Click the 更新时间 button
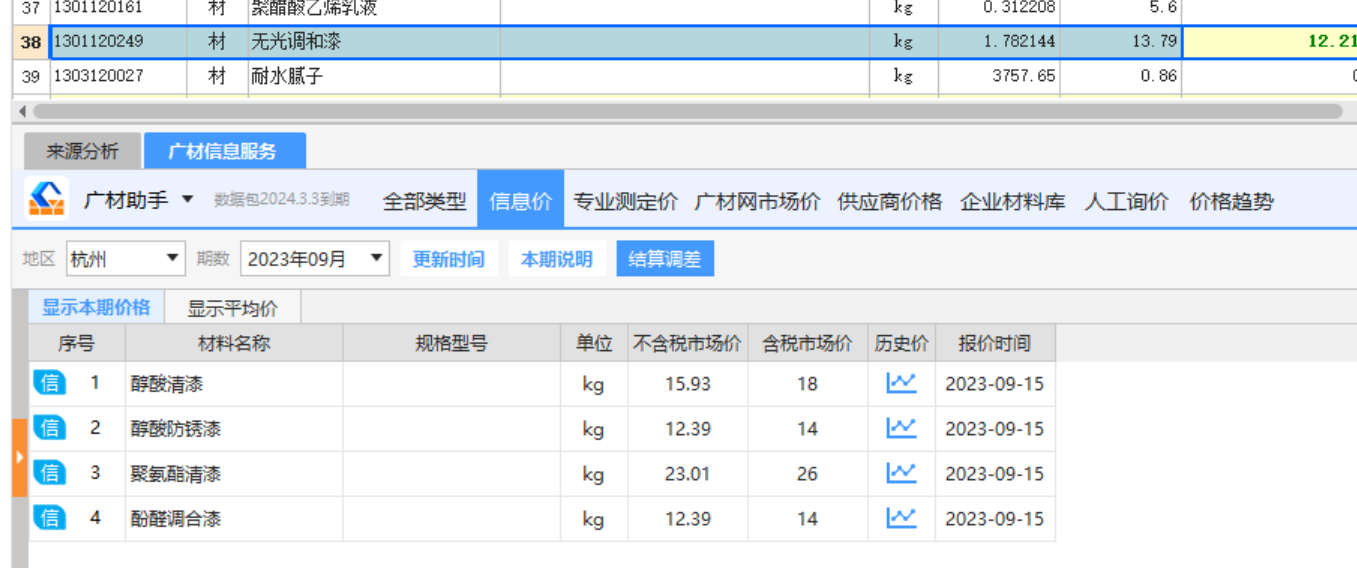 [x=448, y=259]
